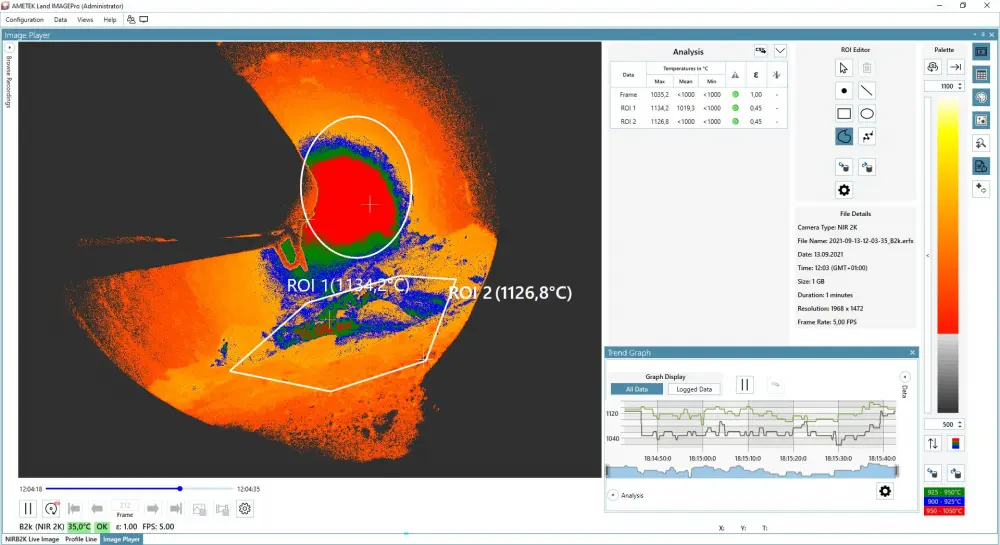Activate the freeform polygon ROI tool

(844, 136)
